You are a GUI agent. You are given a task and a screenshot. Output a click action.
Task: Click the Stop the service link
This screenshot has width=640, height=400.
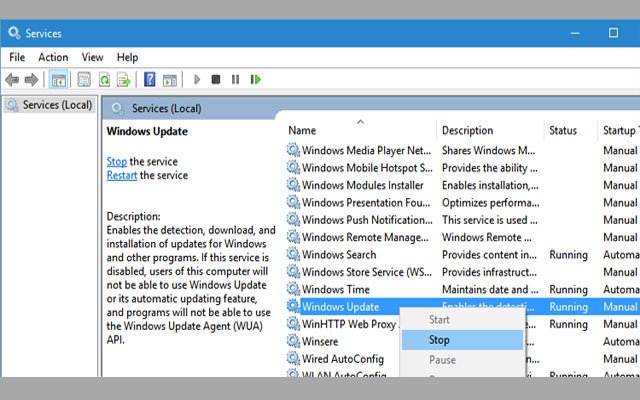(x=117, y=162)
